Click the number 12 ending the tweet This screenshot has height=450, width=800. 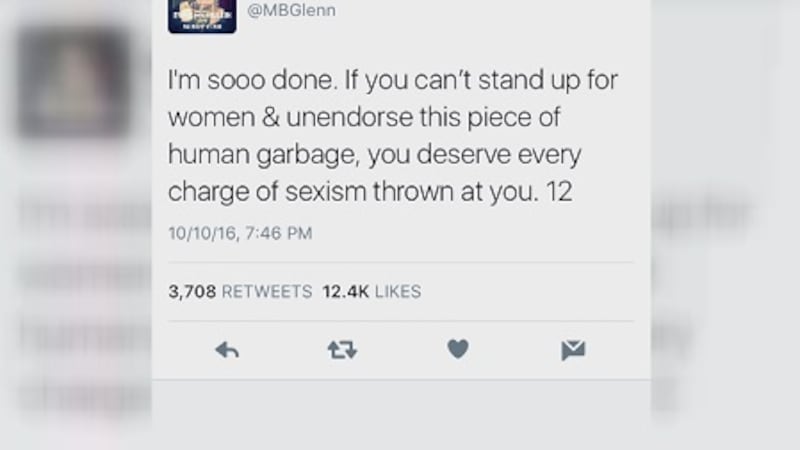pyautogui.click(x=559, y=192)
